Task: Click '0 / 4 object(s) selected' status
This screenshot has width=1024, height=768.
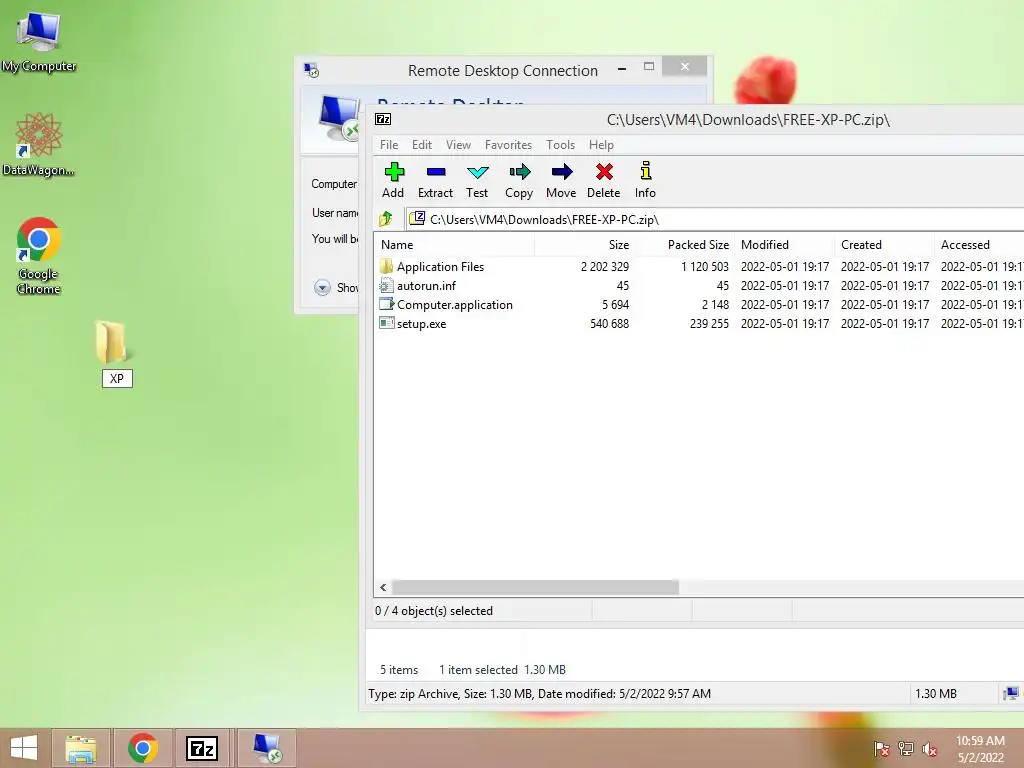Action: click(x=434, y=611)
